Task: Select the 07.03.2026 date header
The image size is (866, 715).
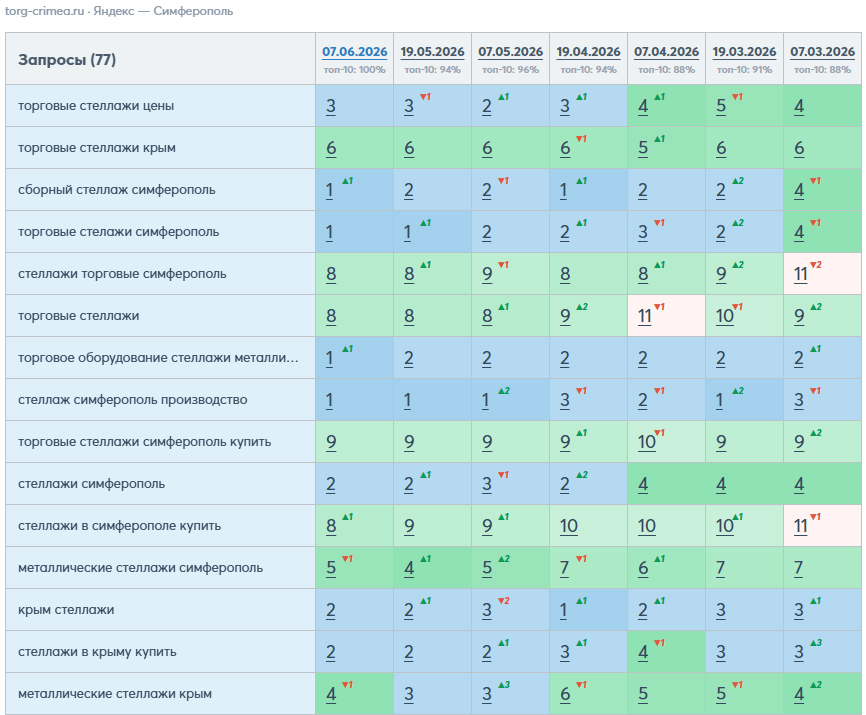Action: point(822,52)
